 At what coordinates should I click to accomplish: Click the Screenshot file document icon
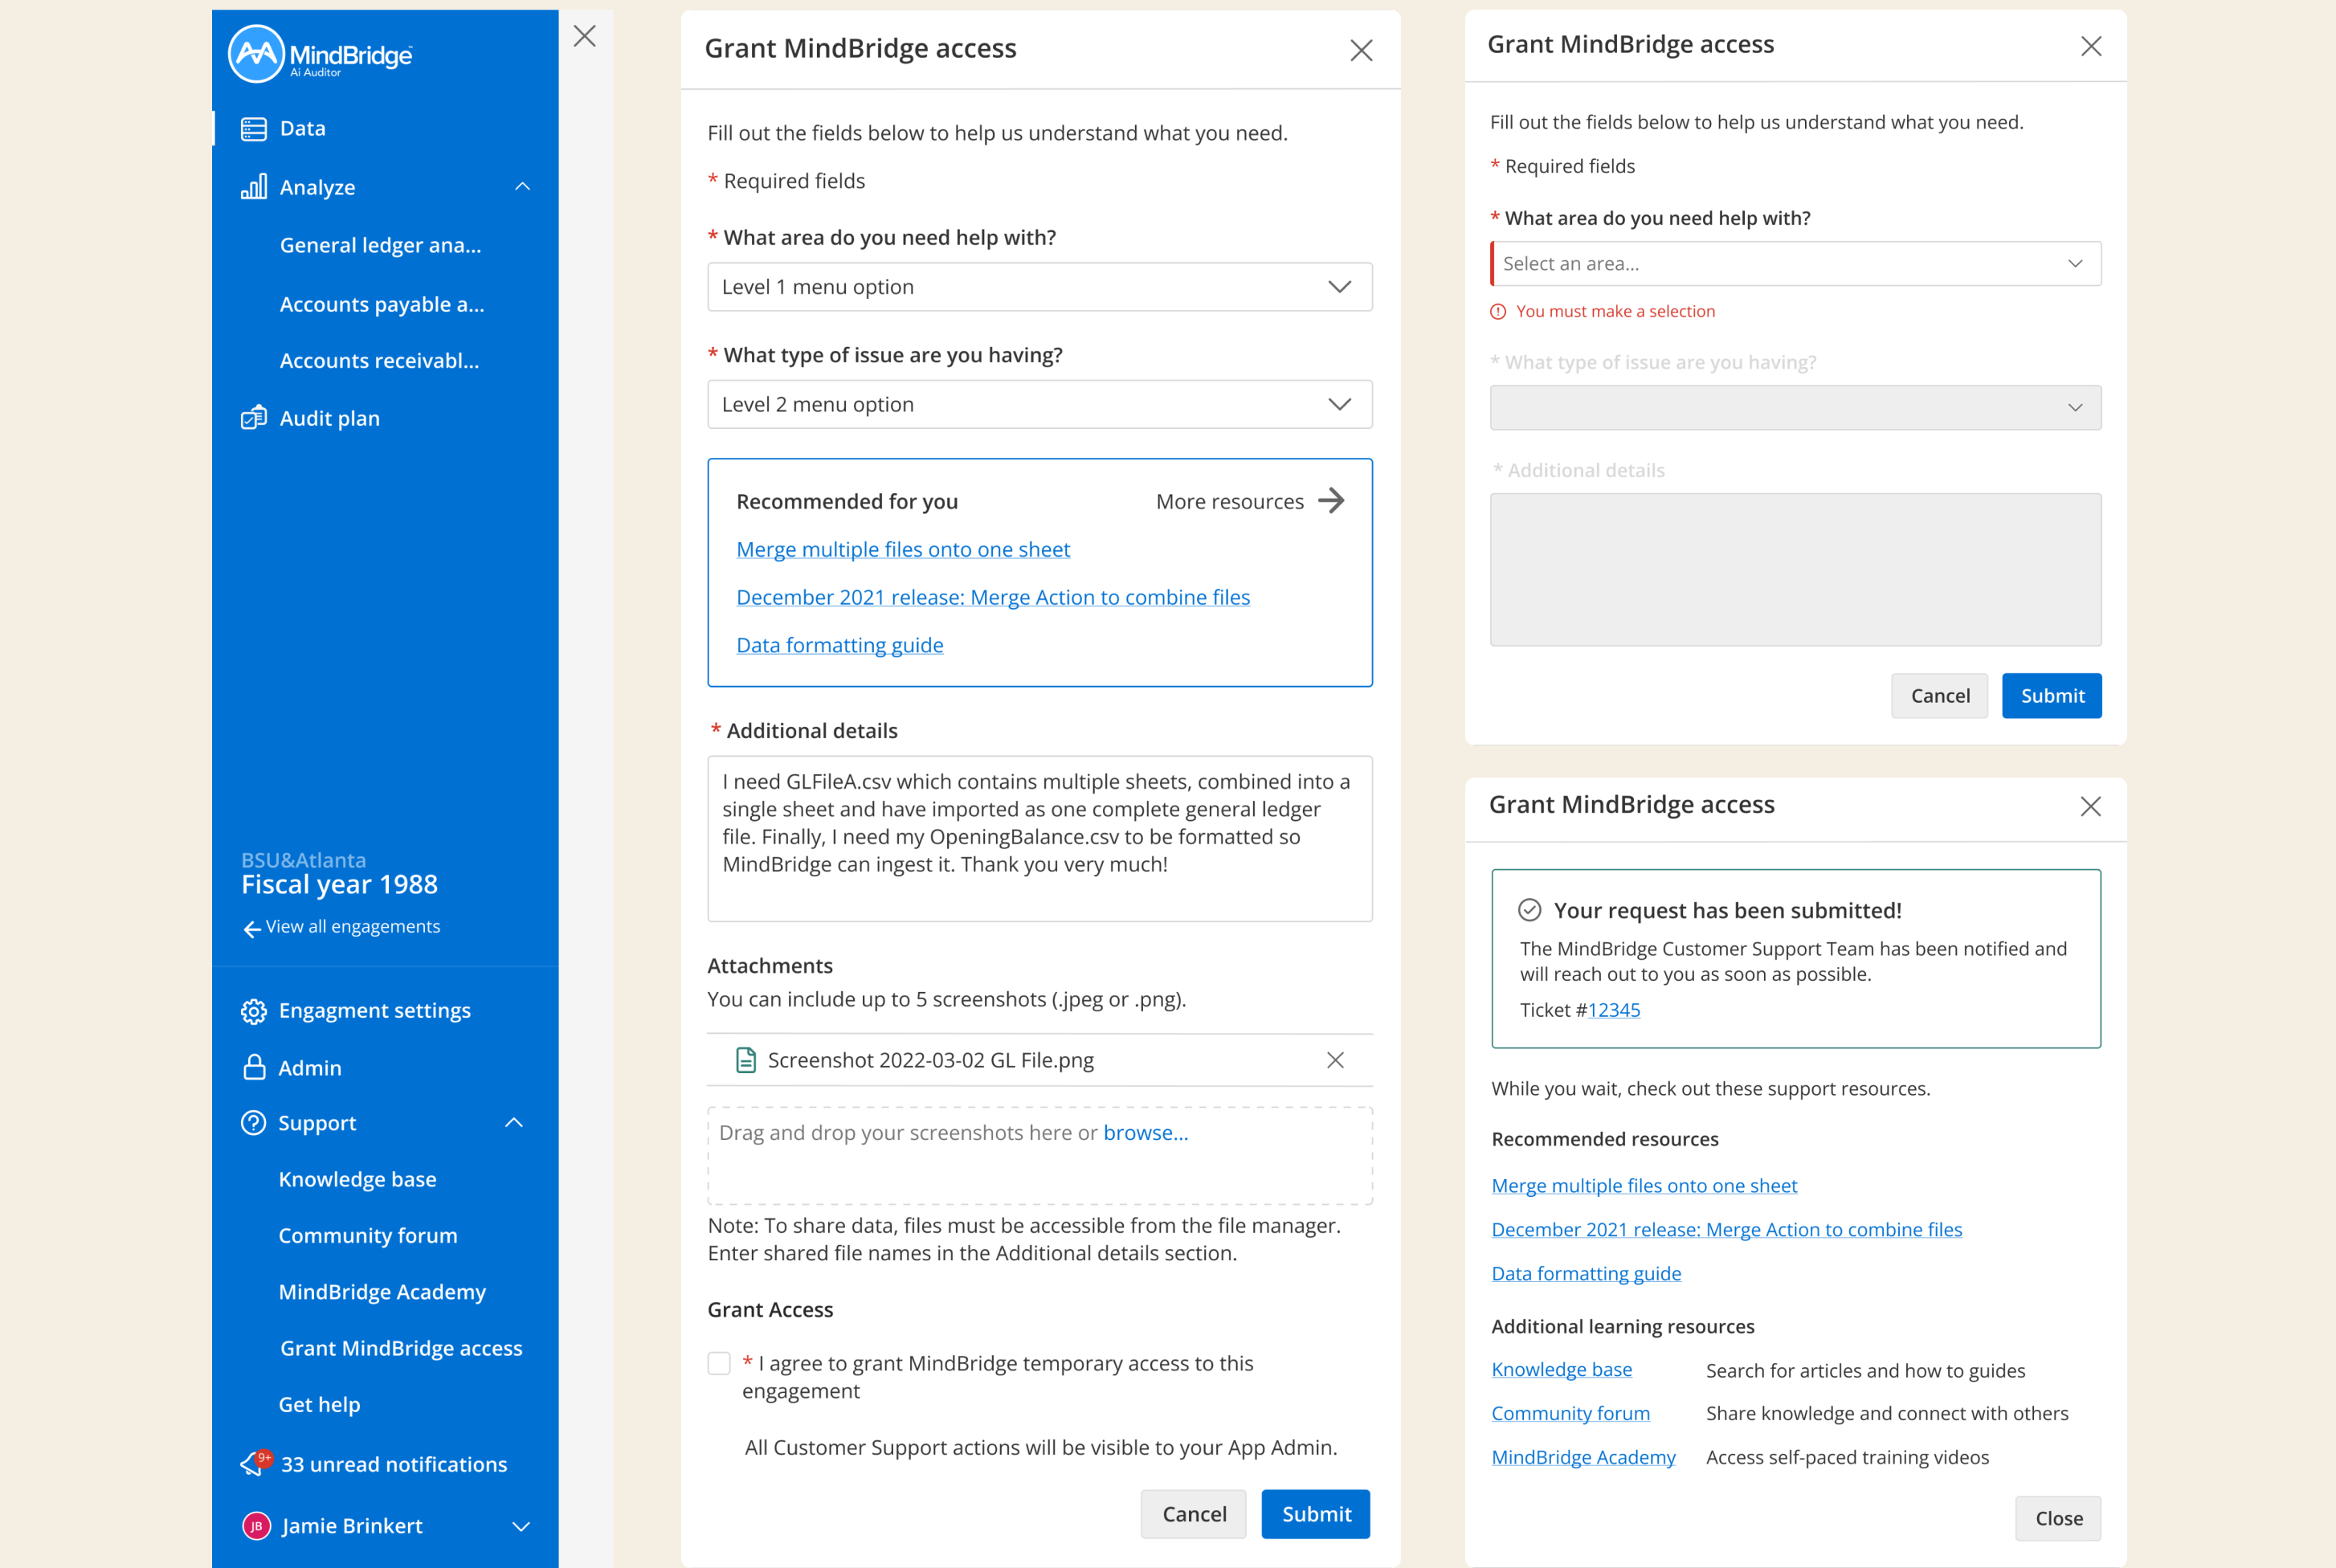pos(746,1060)
